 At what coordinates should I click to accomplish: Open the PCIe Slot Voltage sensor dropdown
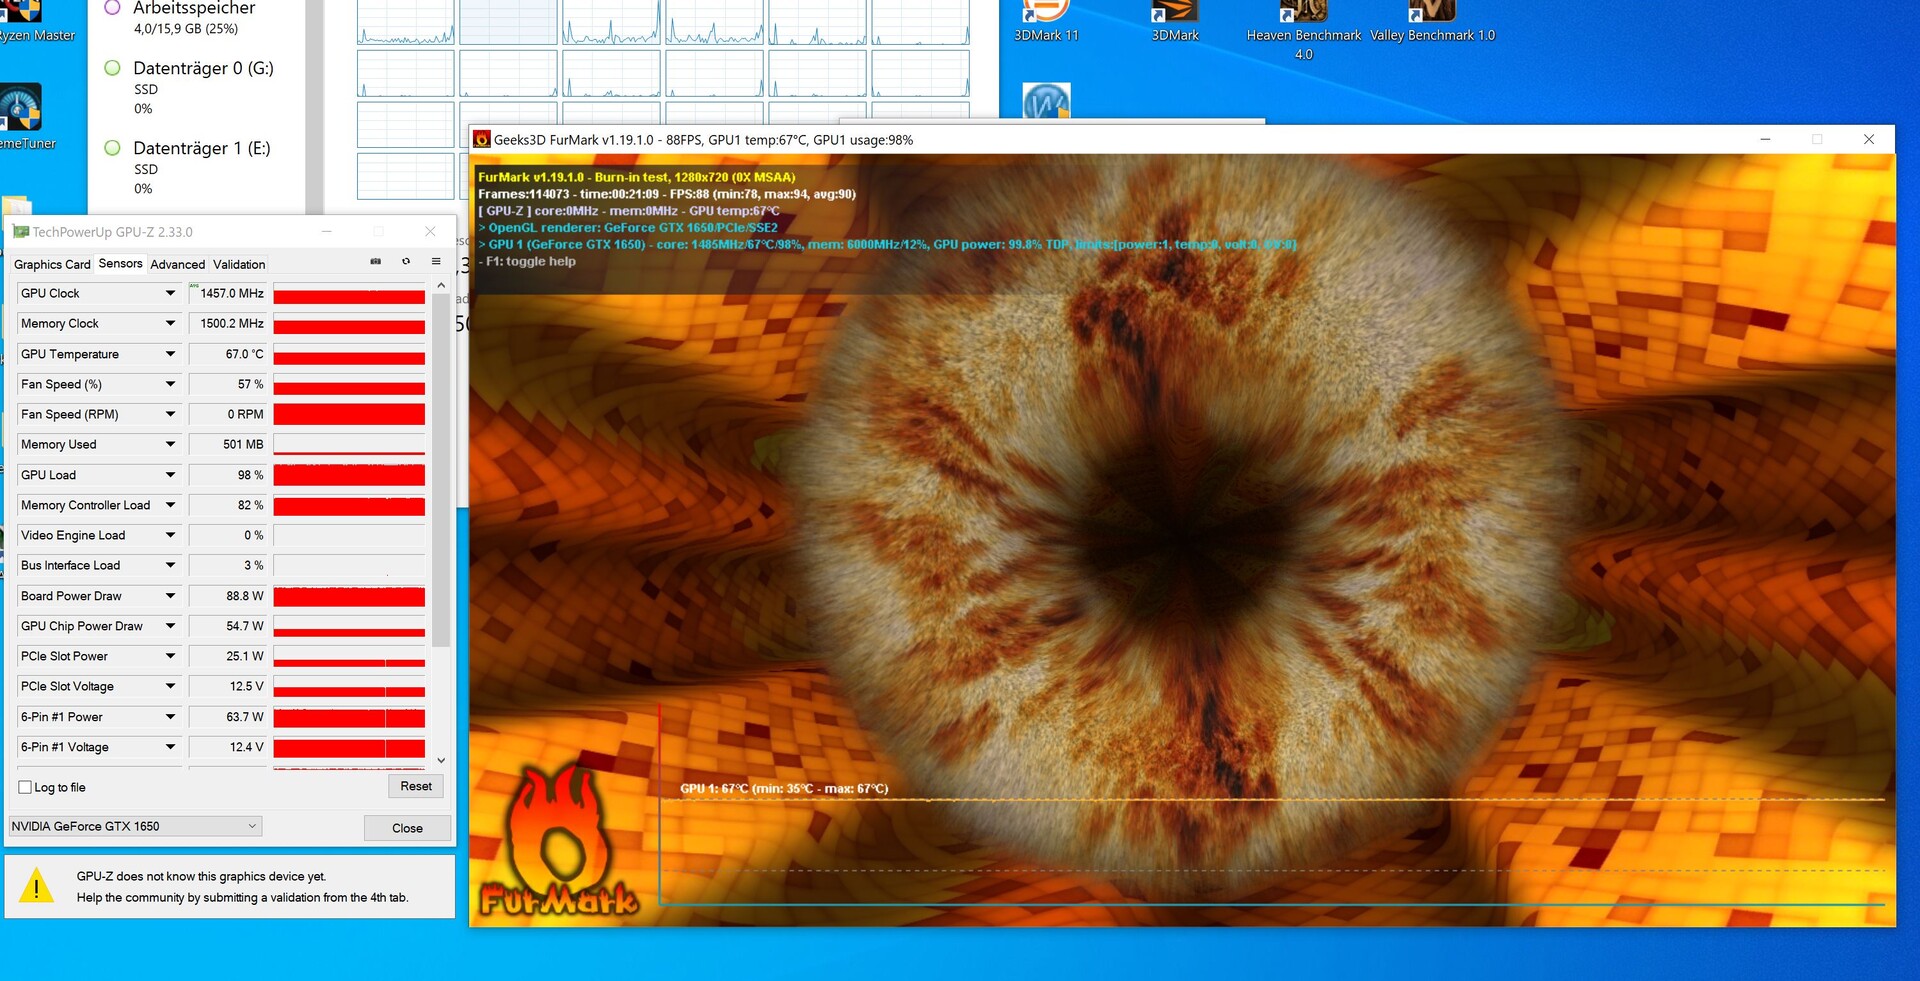(170, 686)
